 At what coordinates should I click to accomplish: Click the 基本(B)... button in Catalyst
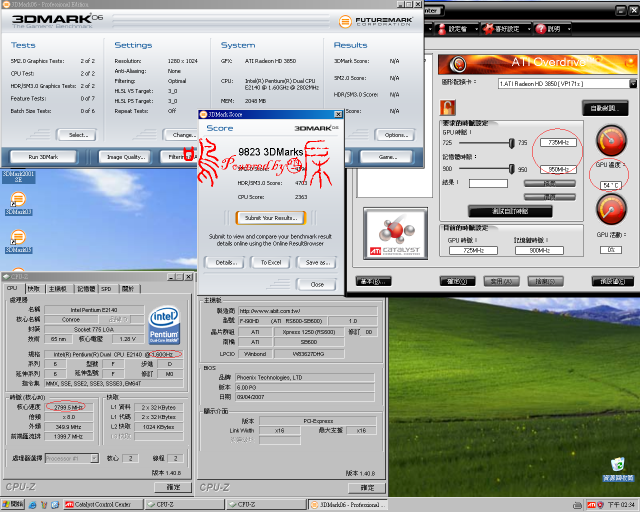click(373, 281)
